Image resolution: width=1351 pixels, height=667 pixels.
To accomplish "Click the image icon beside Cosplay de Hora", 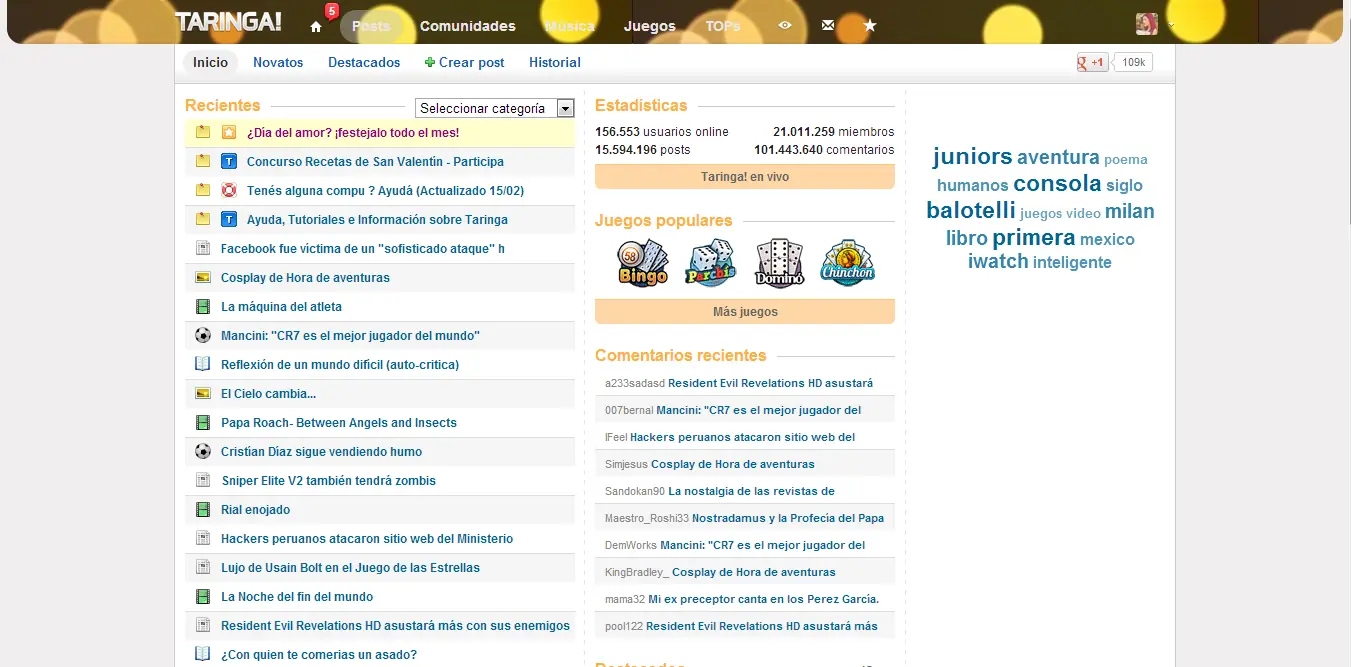I will [x=203, y=277].
